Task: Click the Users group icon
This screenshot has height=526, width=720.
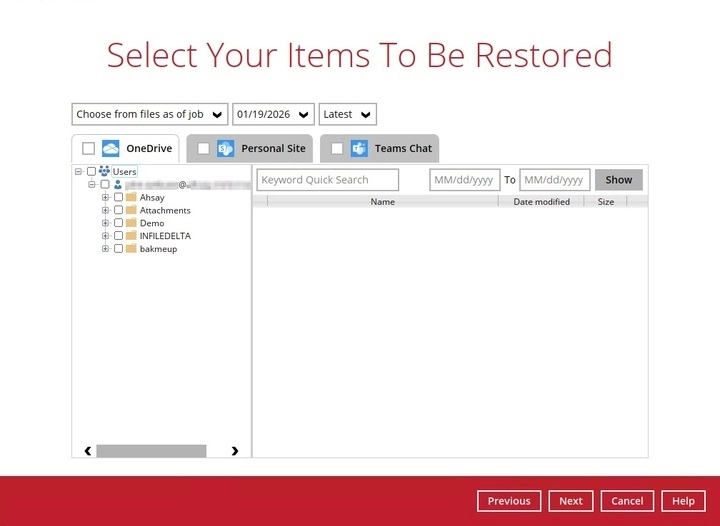Action: click(x=104, y=171)
